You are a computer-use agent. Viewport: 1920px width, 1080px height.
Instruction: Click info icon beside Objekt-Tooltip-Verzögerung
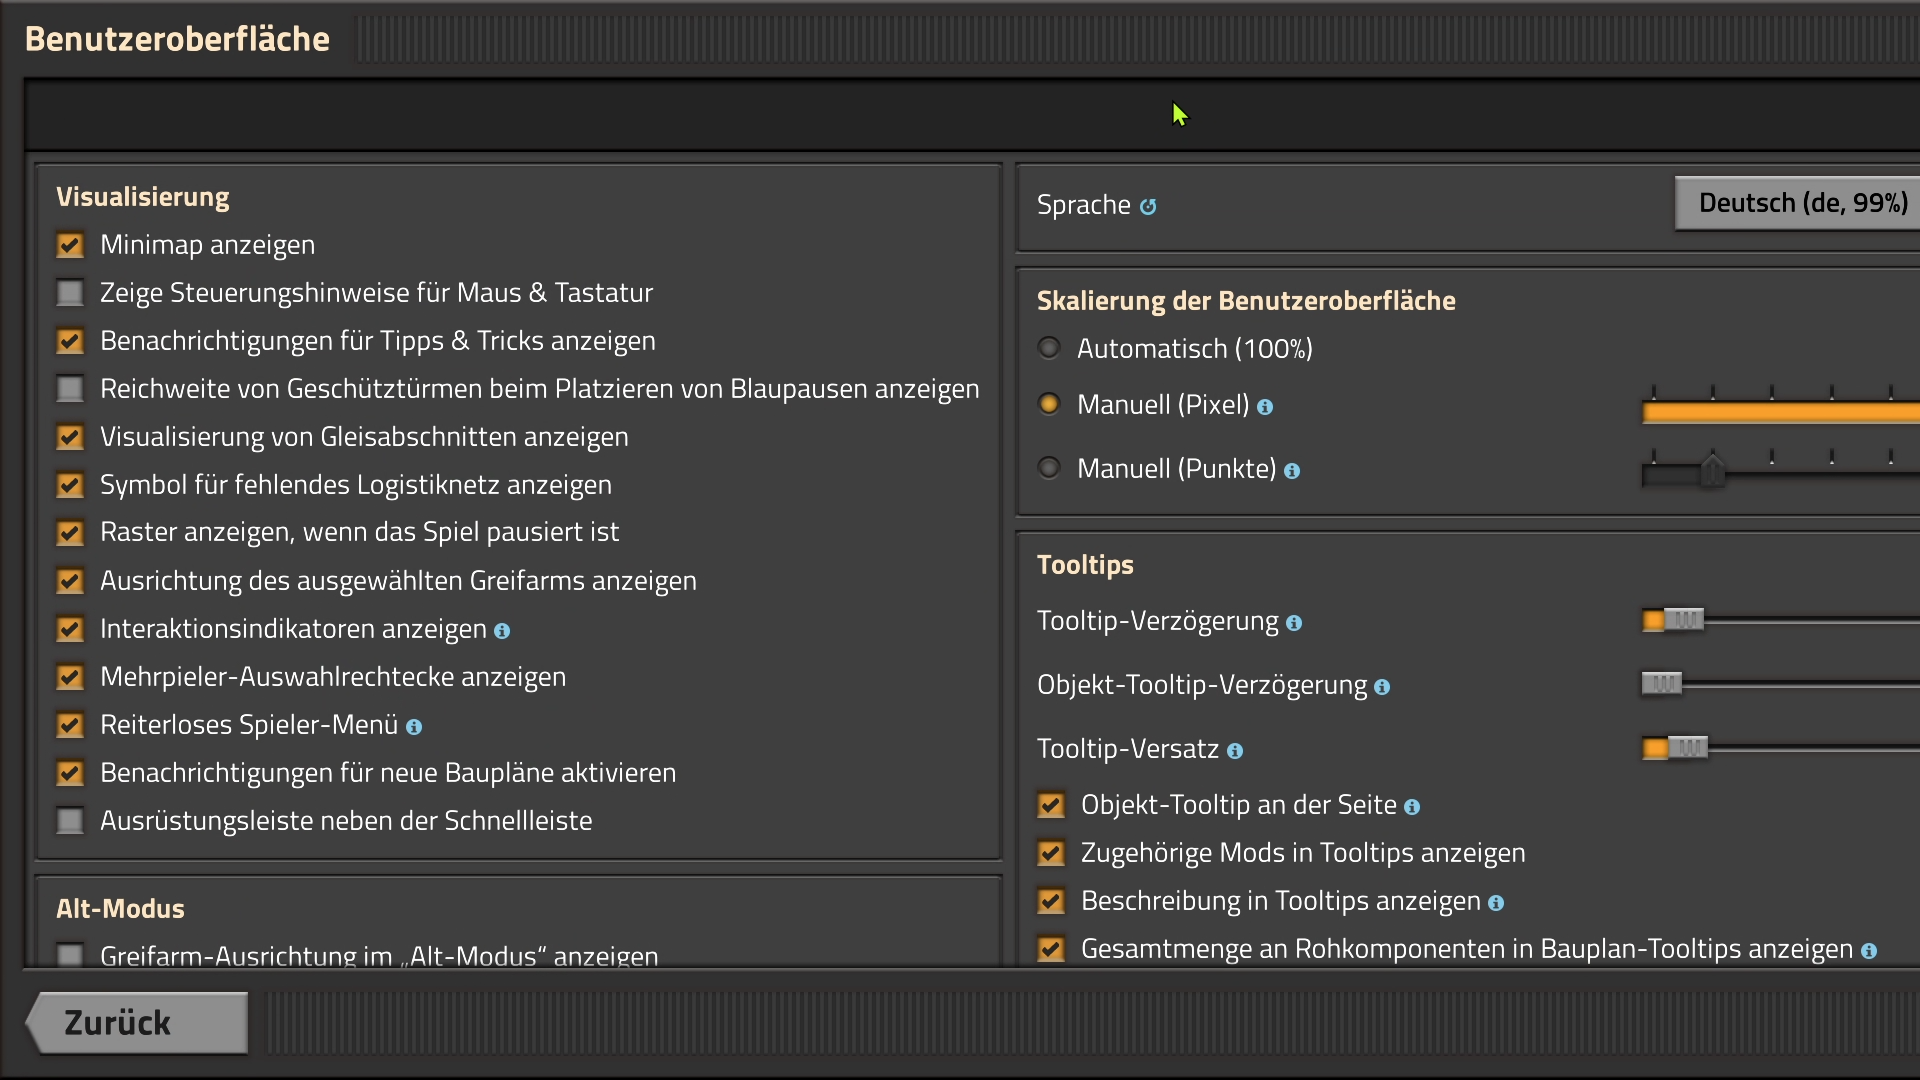pos(1382,687)
